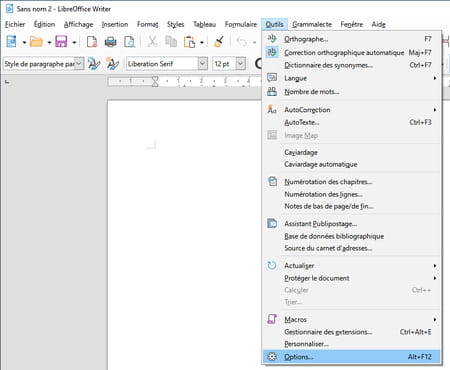Screen dimensions: 450x370
Task: Click the indent marker on the ruler
Action: [x=155, y=81]
